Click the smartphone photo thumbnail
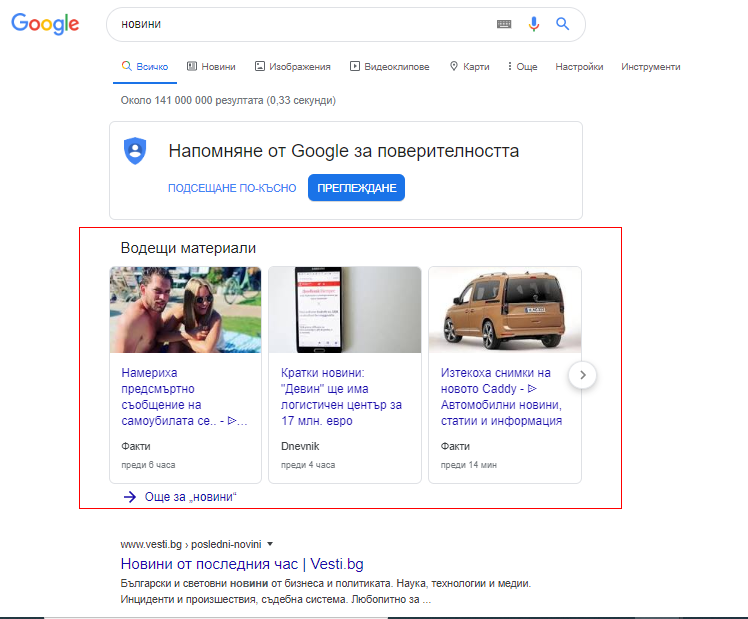748x619 pixels. [x=345, y=310]
